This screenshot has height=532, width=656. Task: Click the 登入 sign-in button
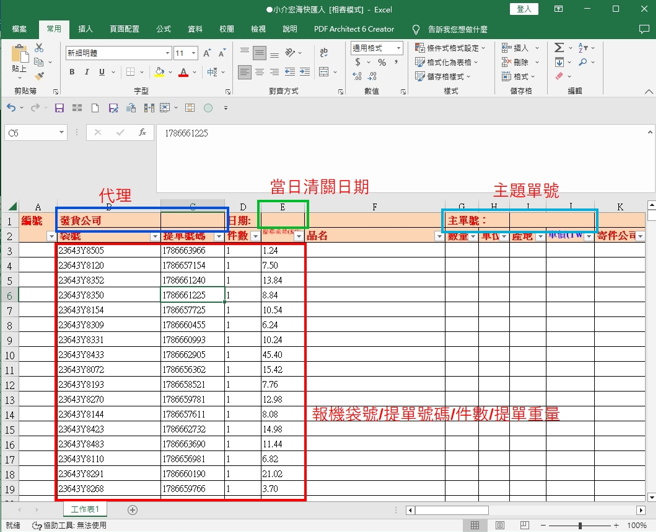[523, 8]
